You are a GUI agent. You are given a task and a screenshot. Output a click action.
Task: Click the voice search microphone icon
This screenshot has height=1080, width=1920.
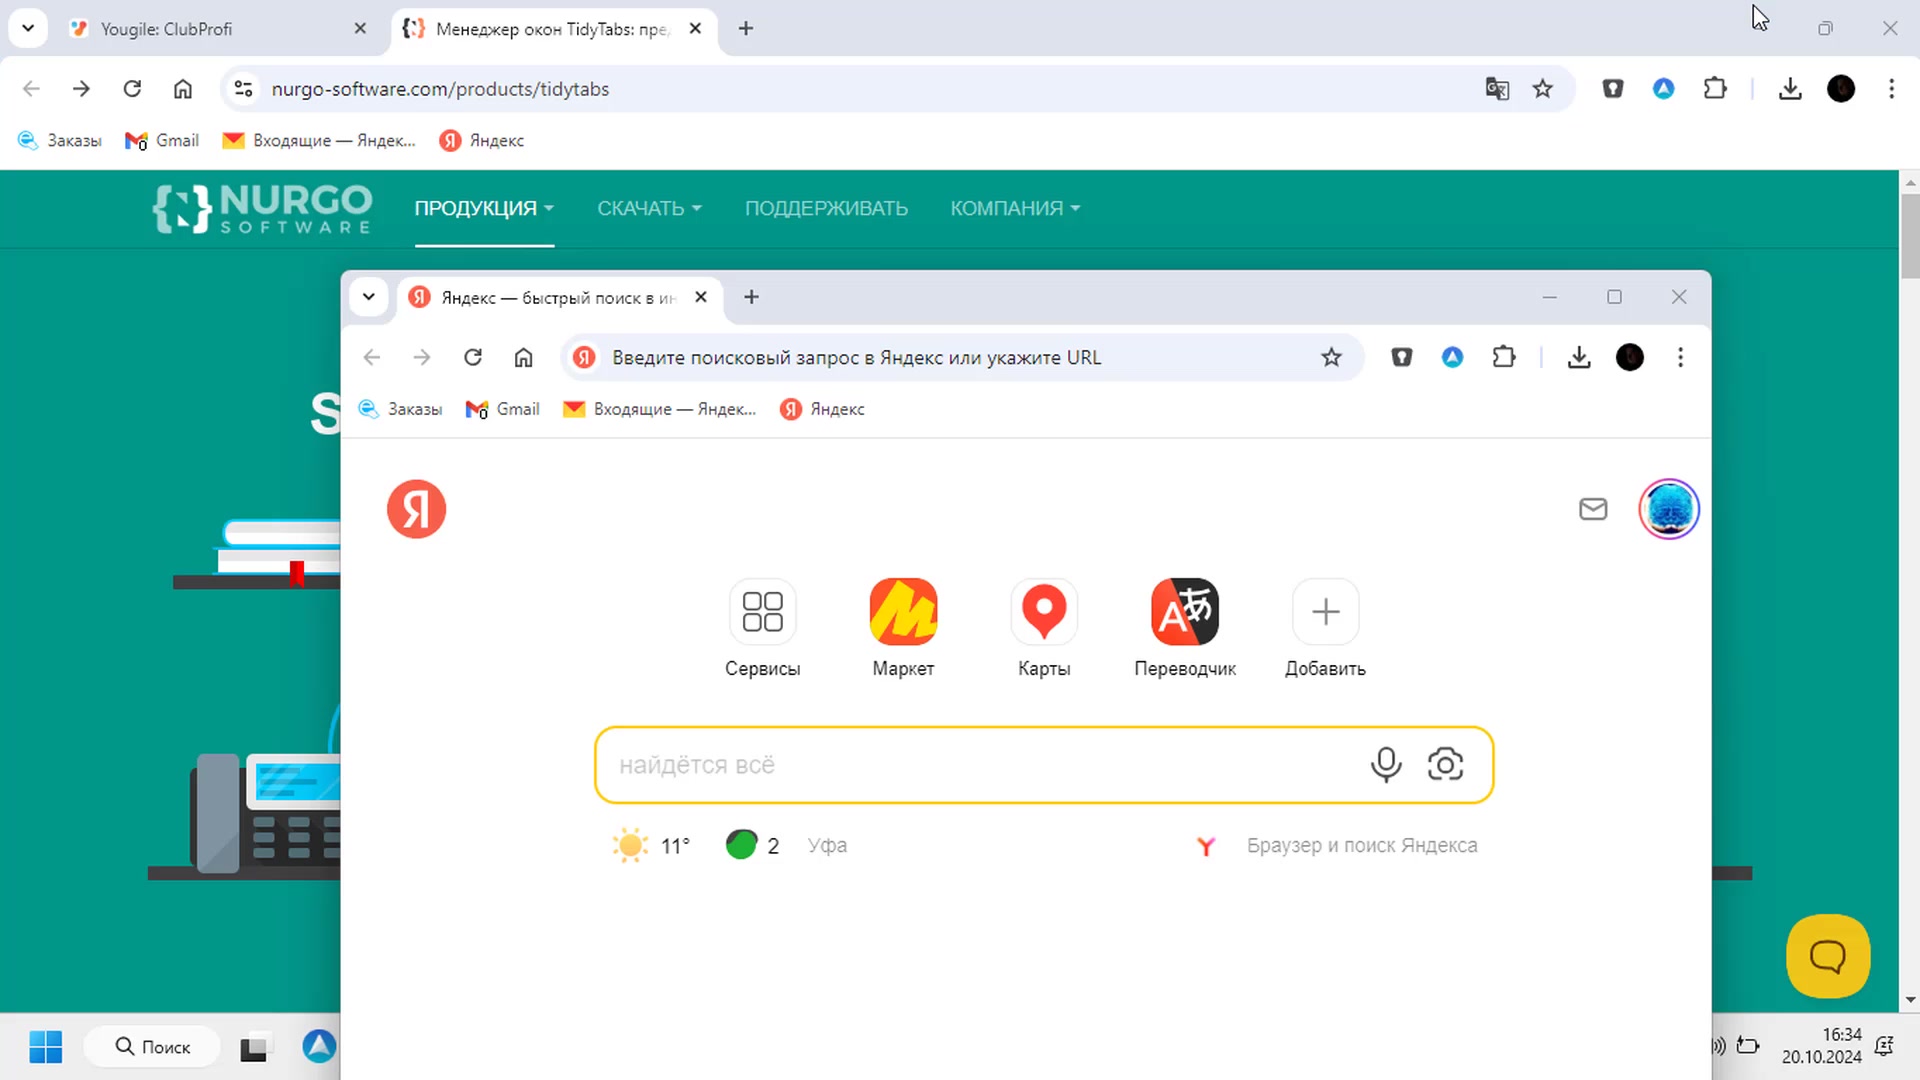coord(1386,765)
